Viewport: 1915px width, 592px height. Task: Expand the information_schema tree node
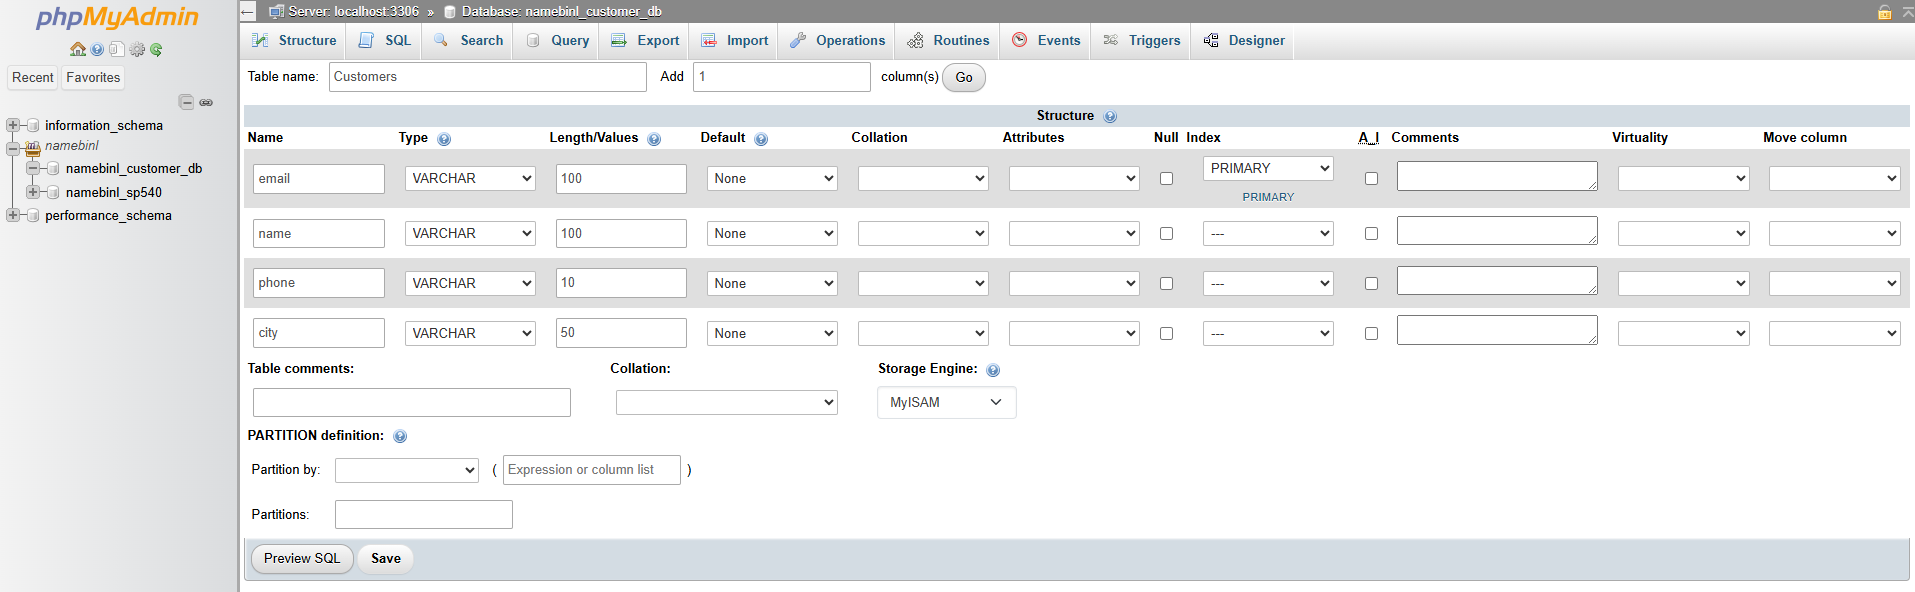(x=12, y=125)
